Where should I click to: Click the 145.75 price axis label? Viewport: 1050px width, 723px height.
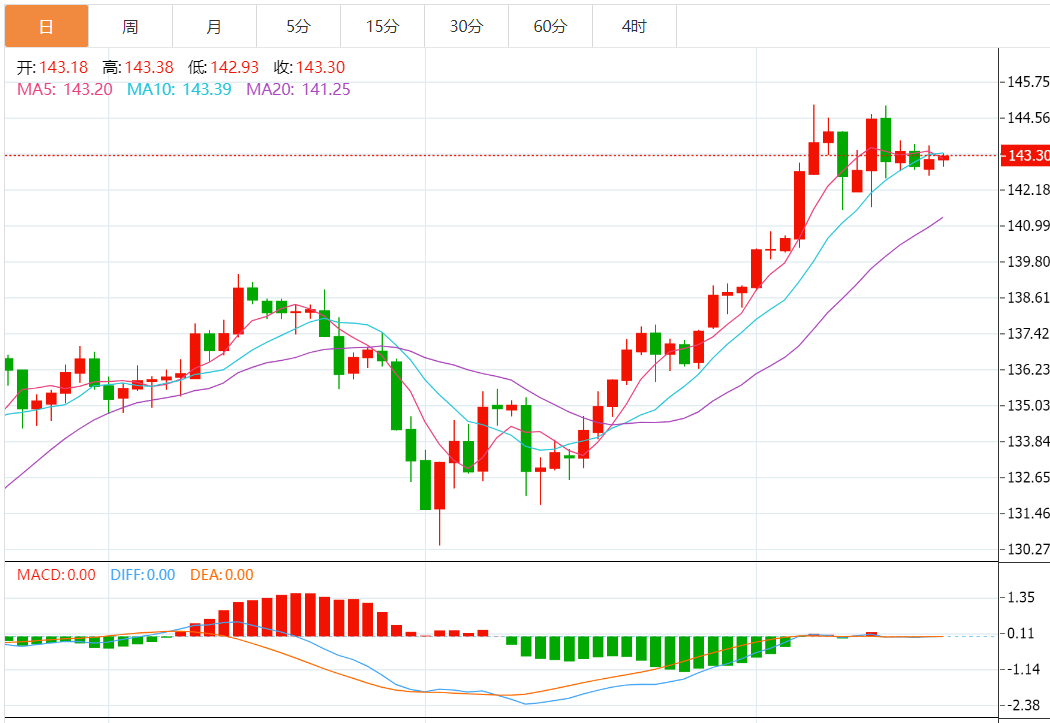point(1028,82)
